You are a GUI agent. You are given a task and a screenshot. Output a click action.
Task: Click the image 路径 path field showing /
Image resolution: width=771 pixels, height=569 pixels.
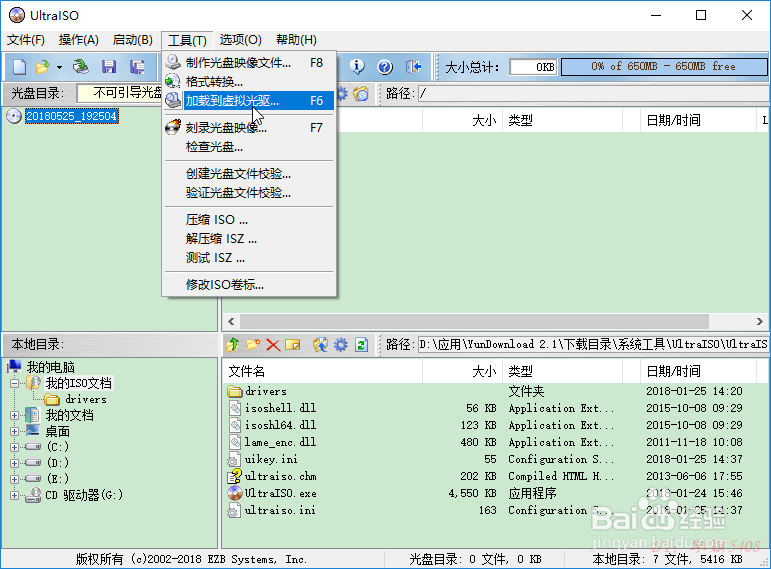click(x=594, y=93)
